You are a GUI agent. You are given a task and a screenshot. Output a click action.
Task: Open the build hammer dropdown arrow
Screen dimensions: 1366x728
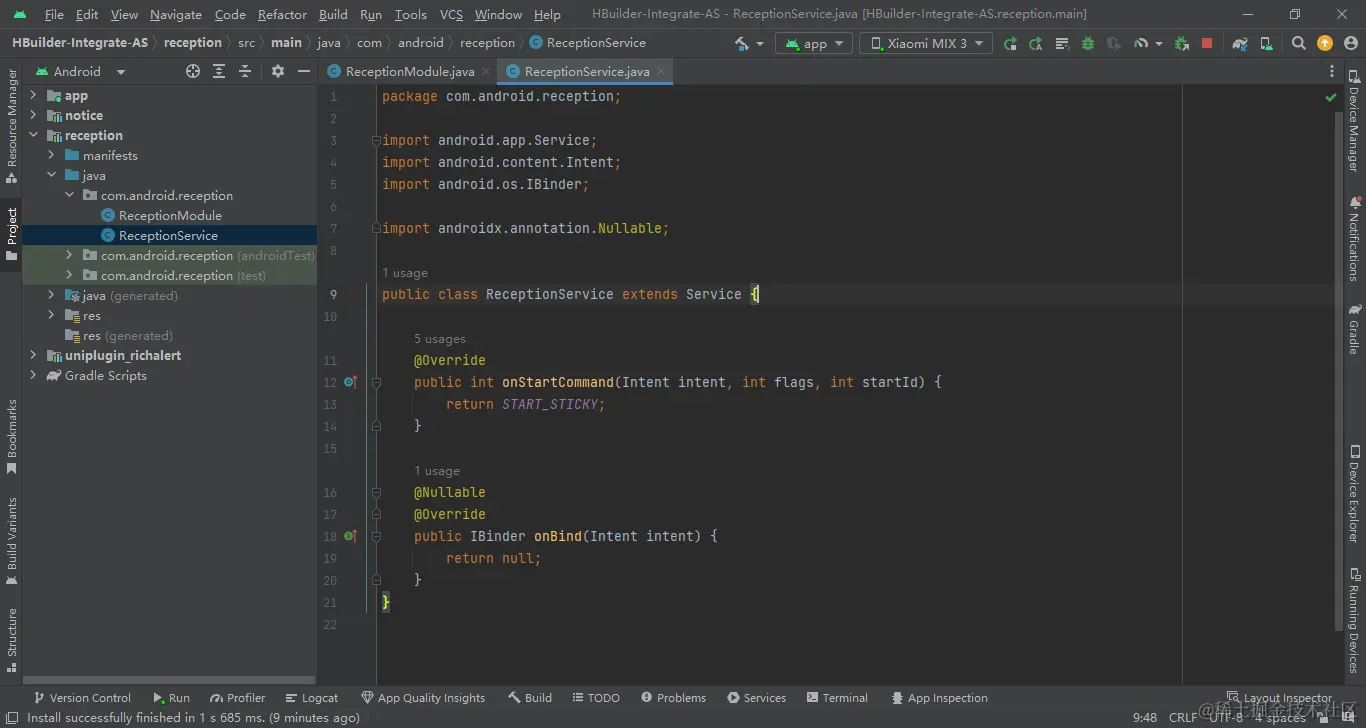click(x=760, y=44)
